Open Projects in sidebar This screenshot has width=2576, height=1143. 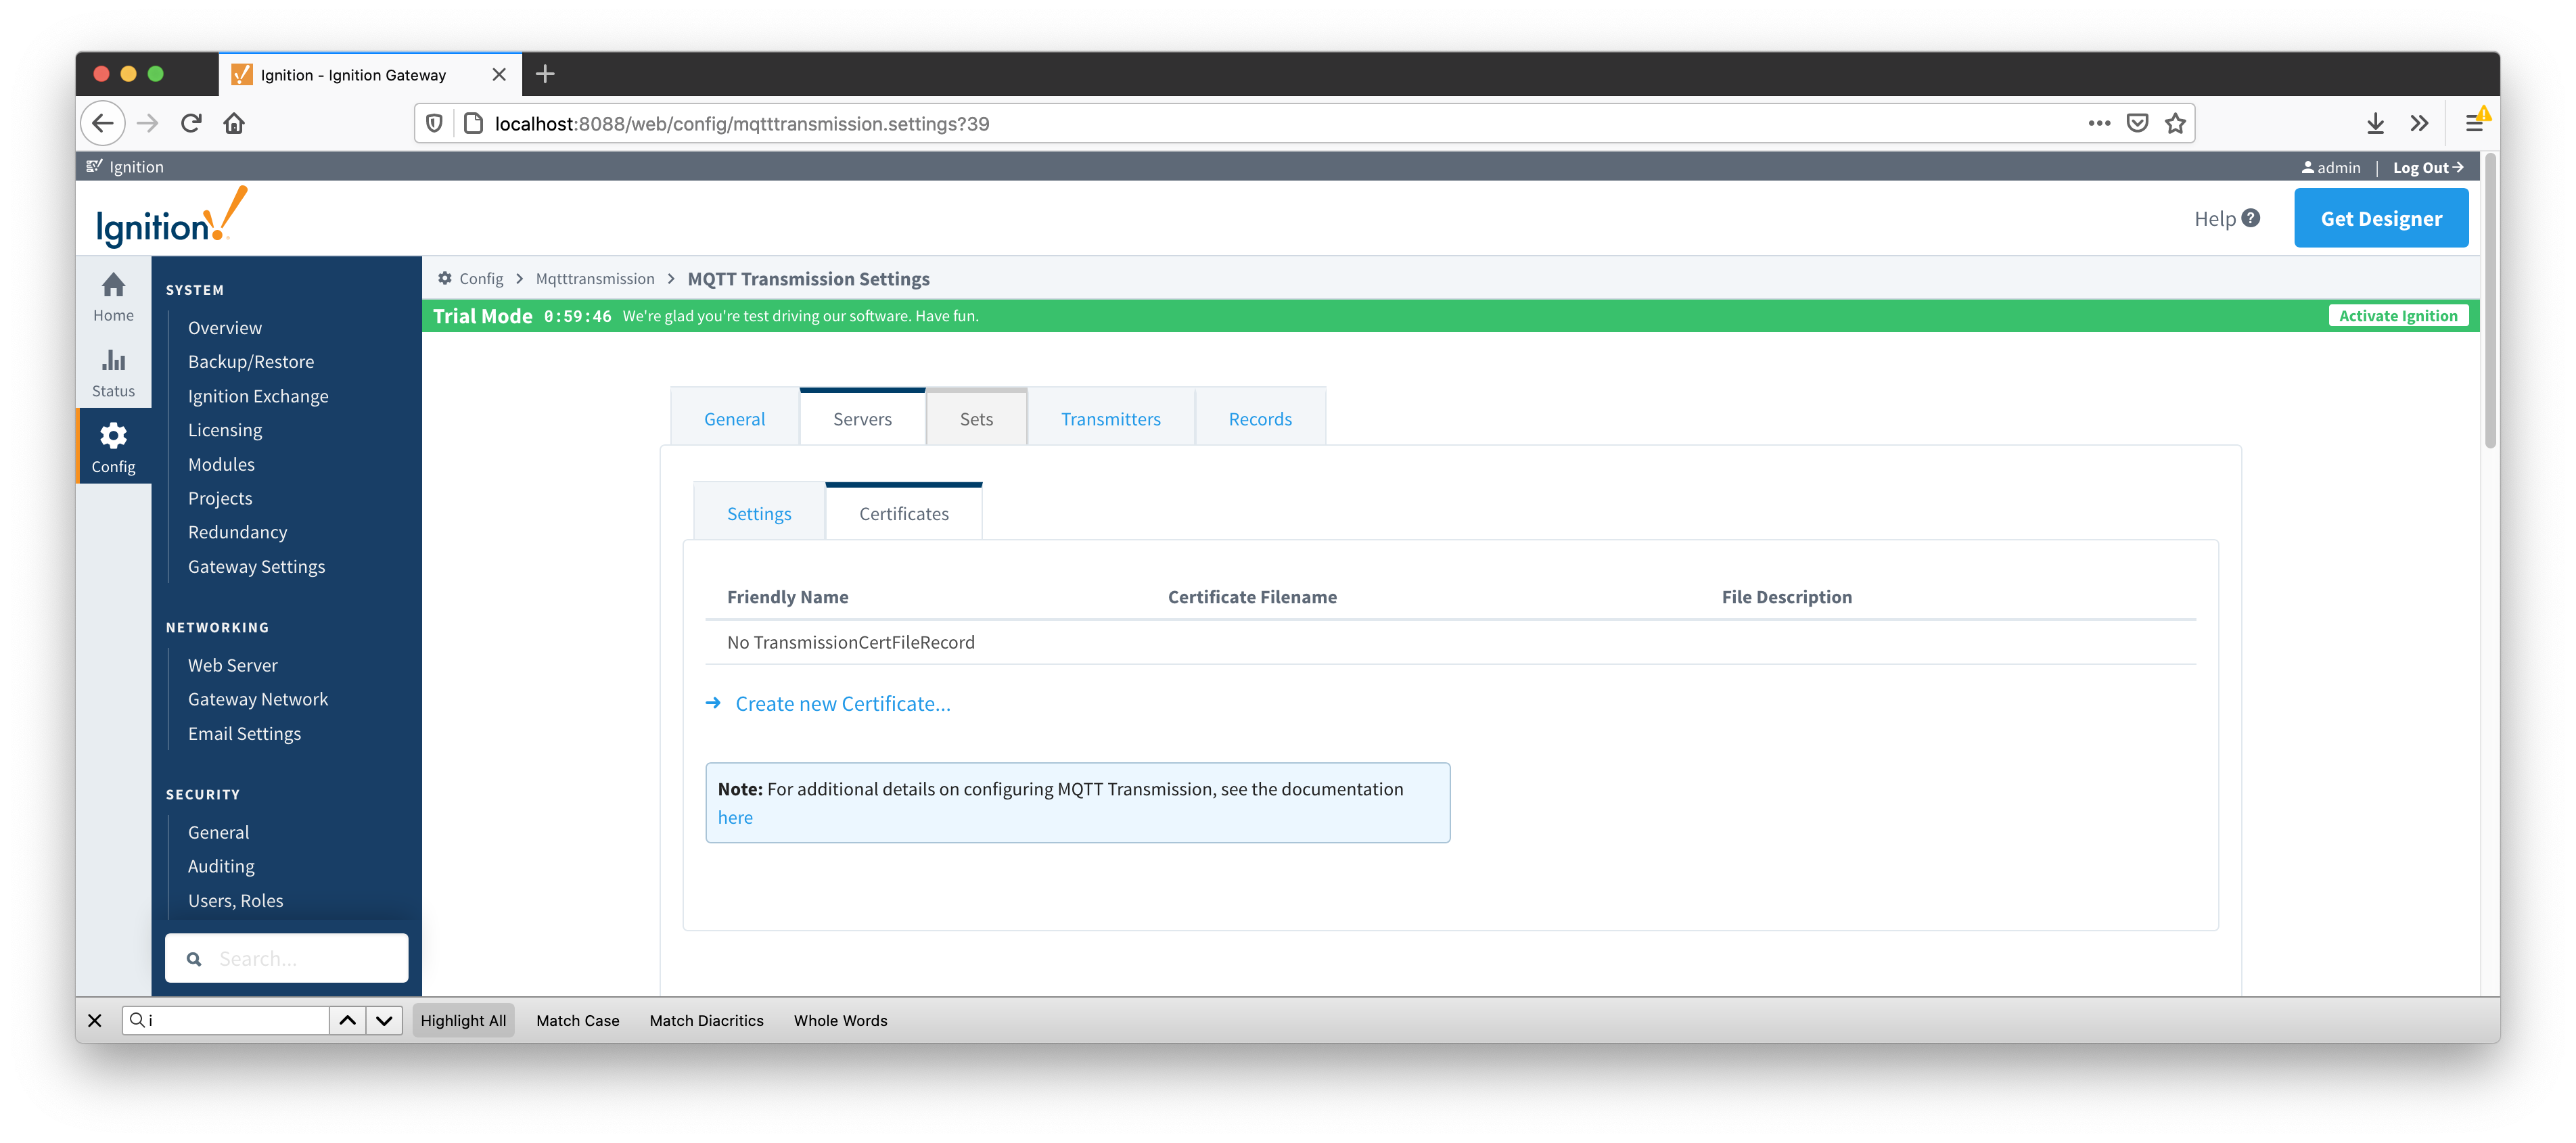[x=220, y=498]
